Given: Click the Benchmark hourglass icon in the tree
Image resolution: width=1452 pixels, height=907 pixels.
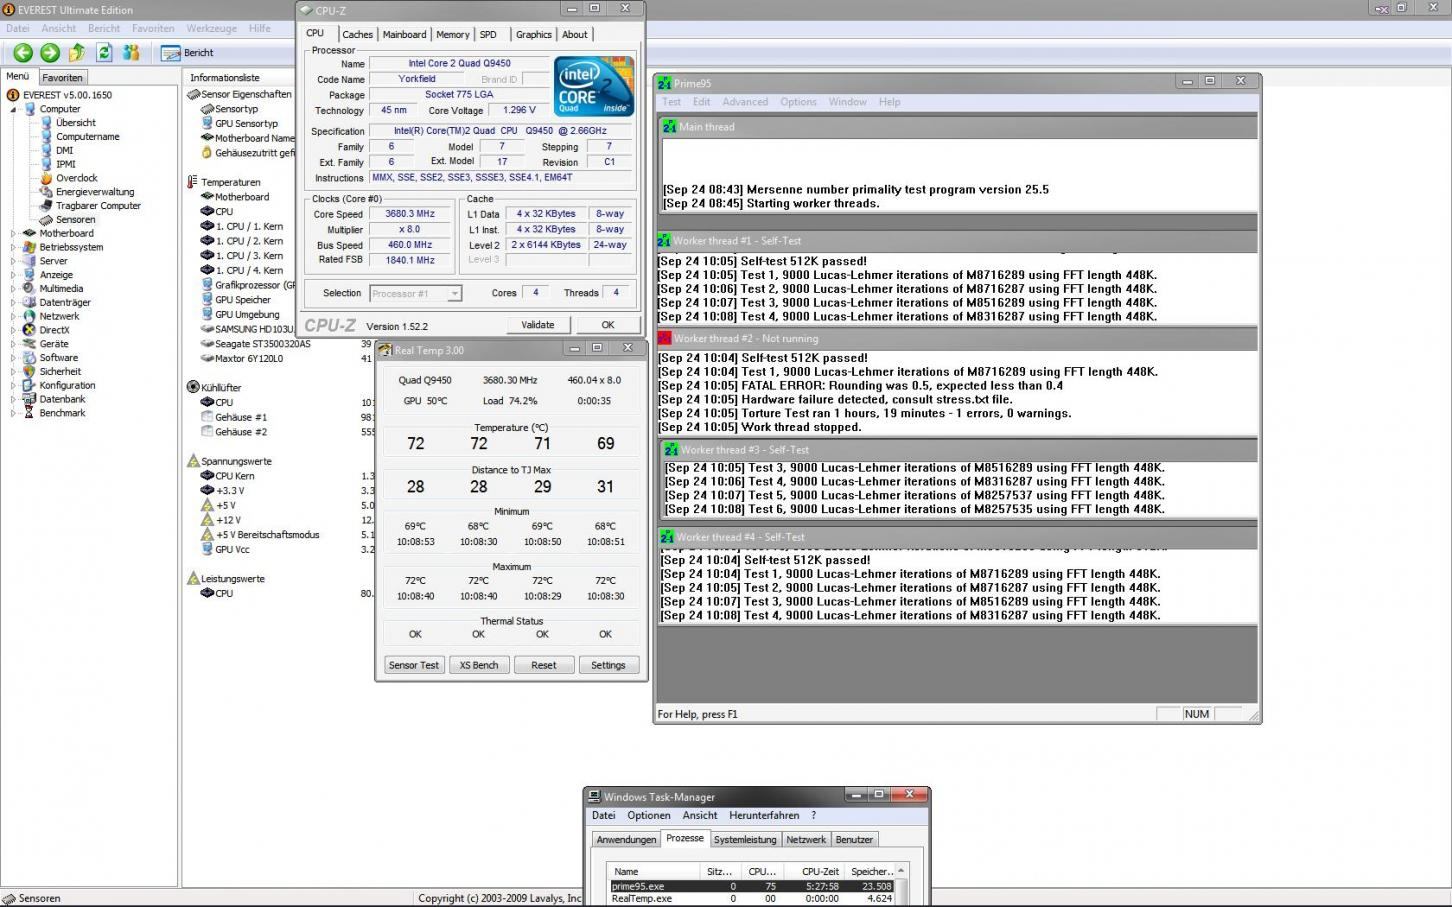Looking at the screenshot, I should (x=30, y=413).
